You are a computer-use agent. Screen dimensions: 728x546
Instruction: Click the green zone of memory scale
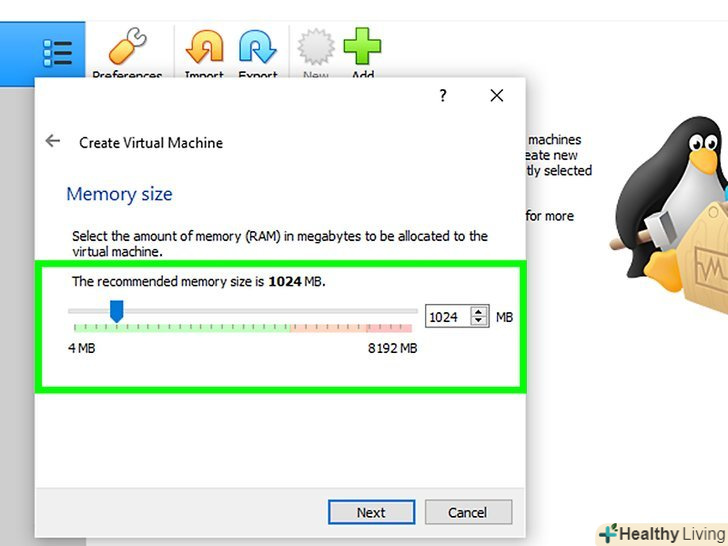(182, 328)
